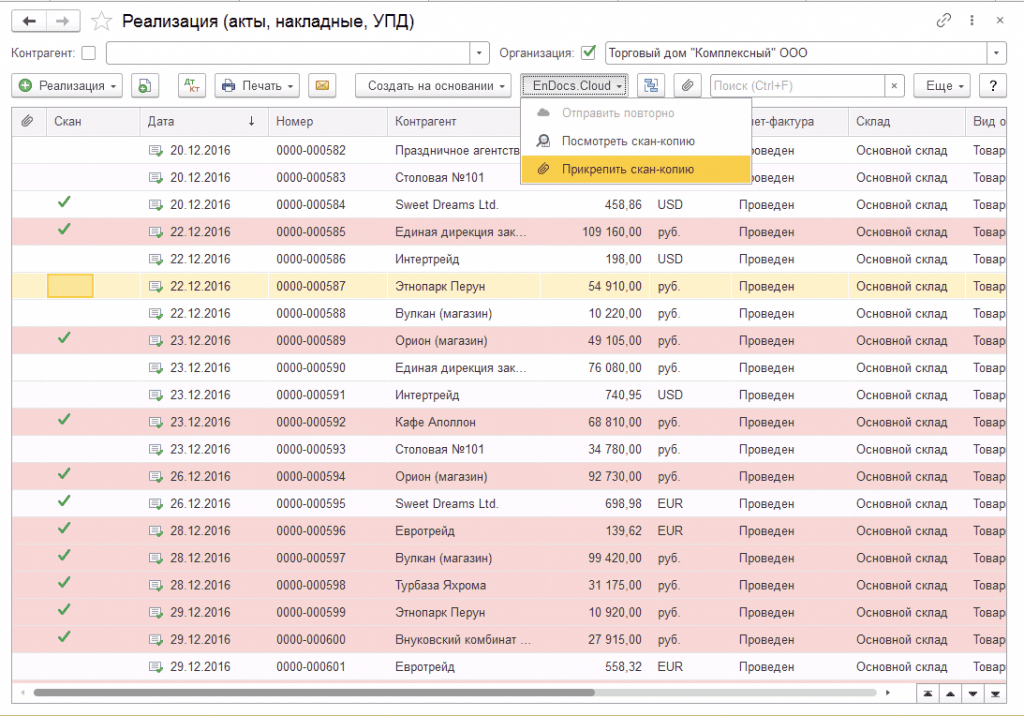
Task: Expand the Печать dropdown menu
Action: click(257, 86)
